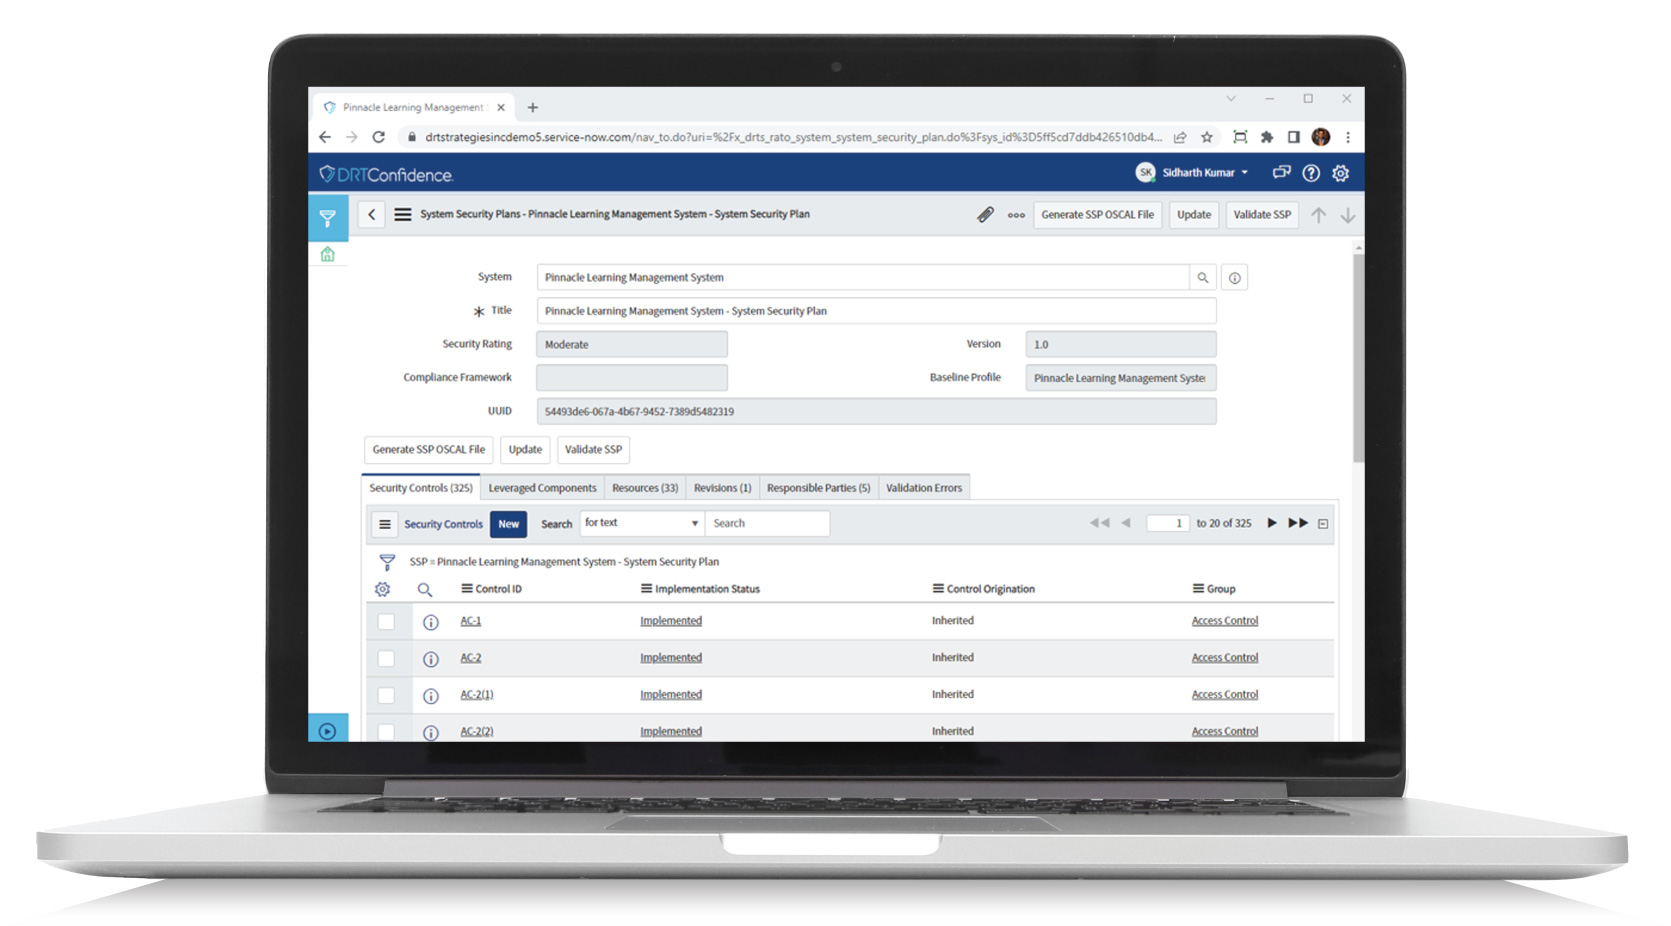The image size is (1671, 926).
Task: Switch to Leveraged Components tab
Action: pos(542,488)
